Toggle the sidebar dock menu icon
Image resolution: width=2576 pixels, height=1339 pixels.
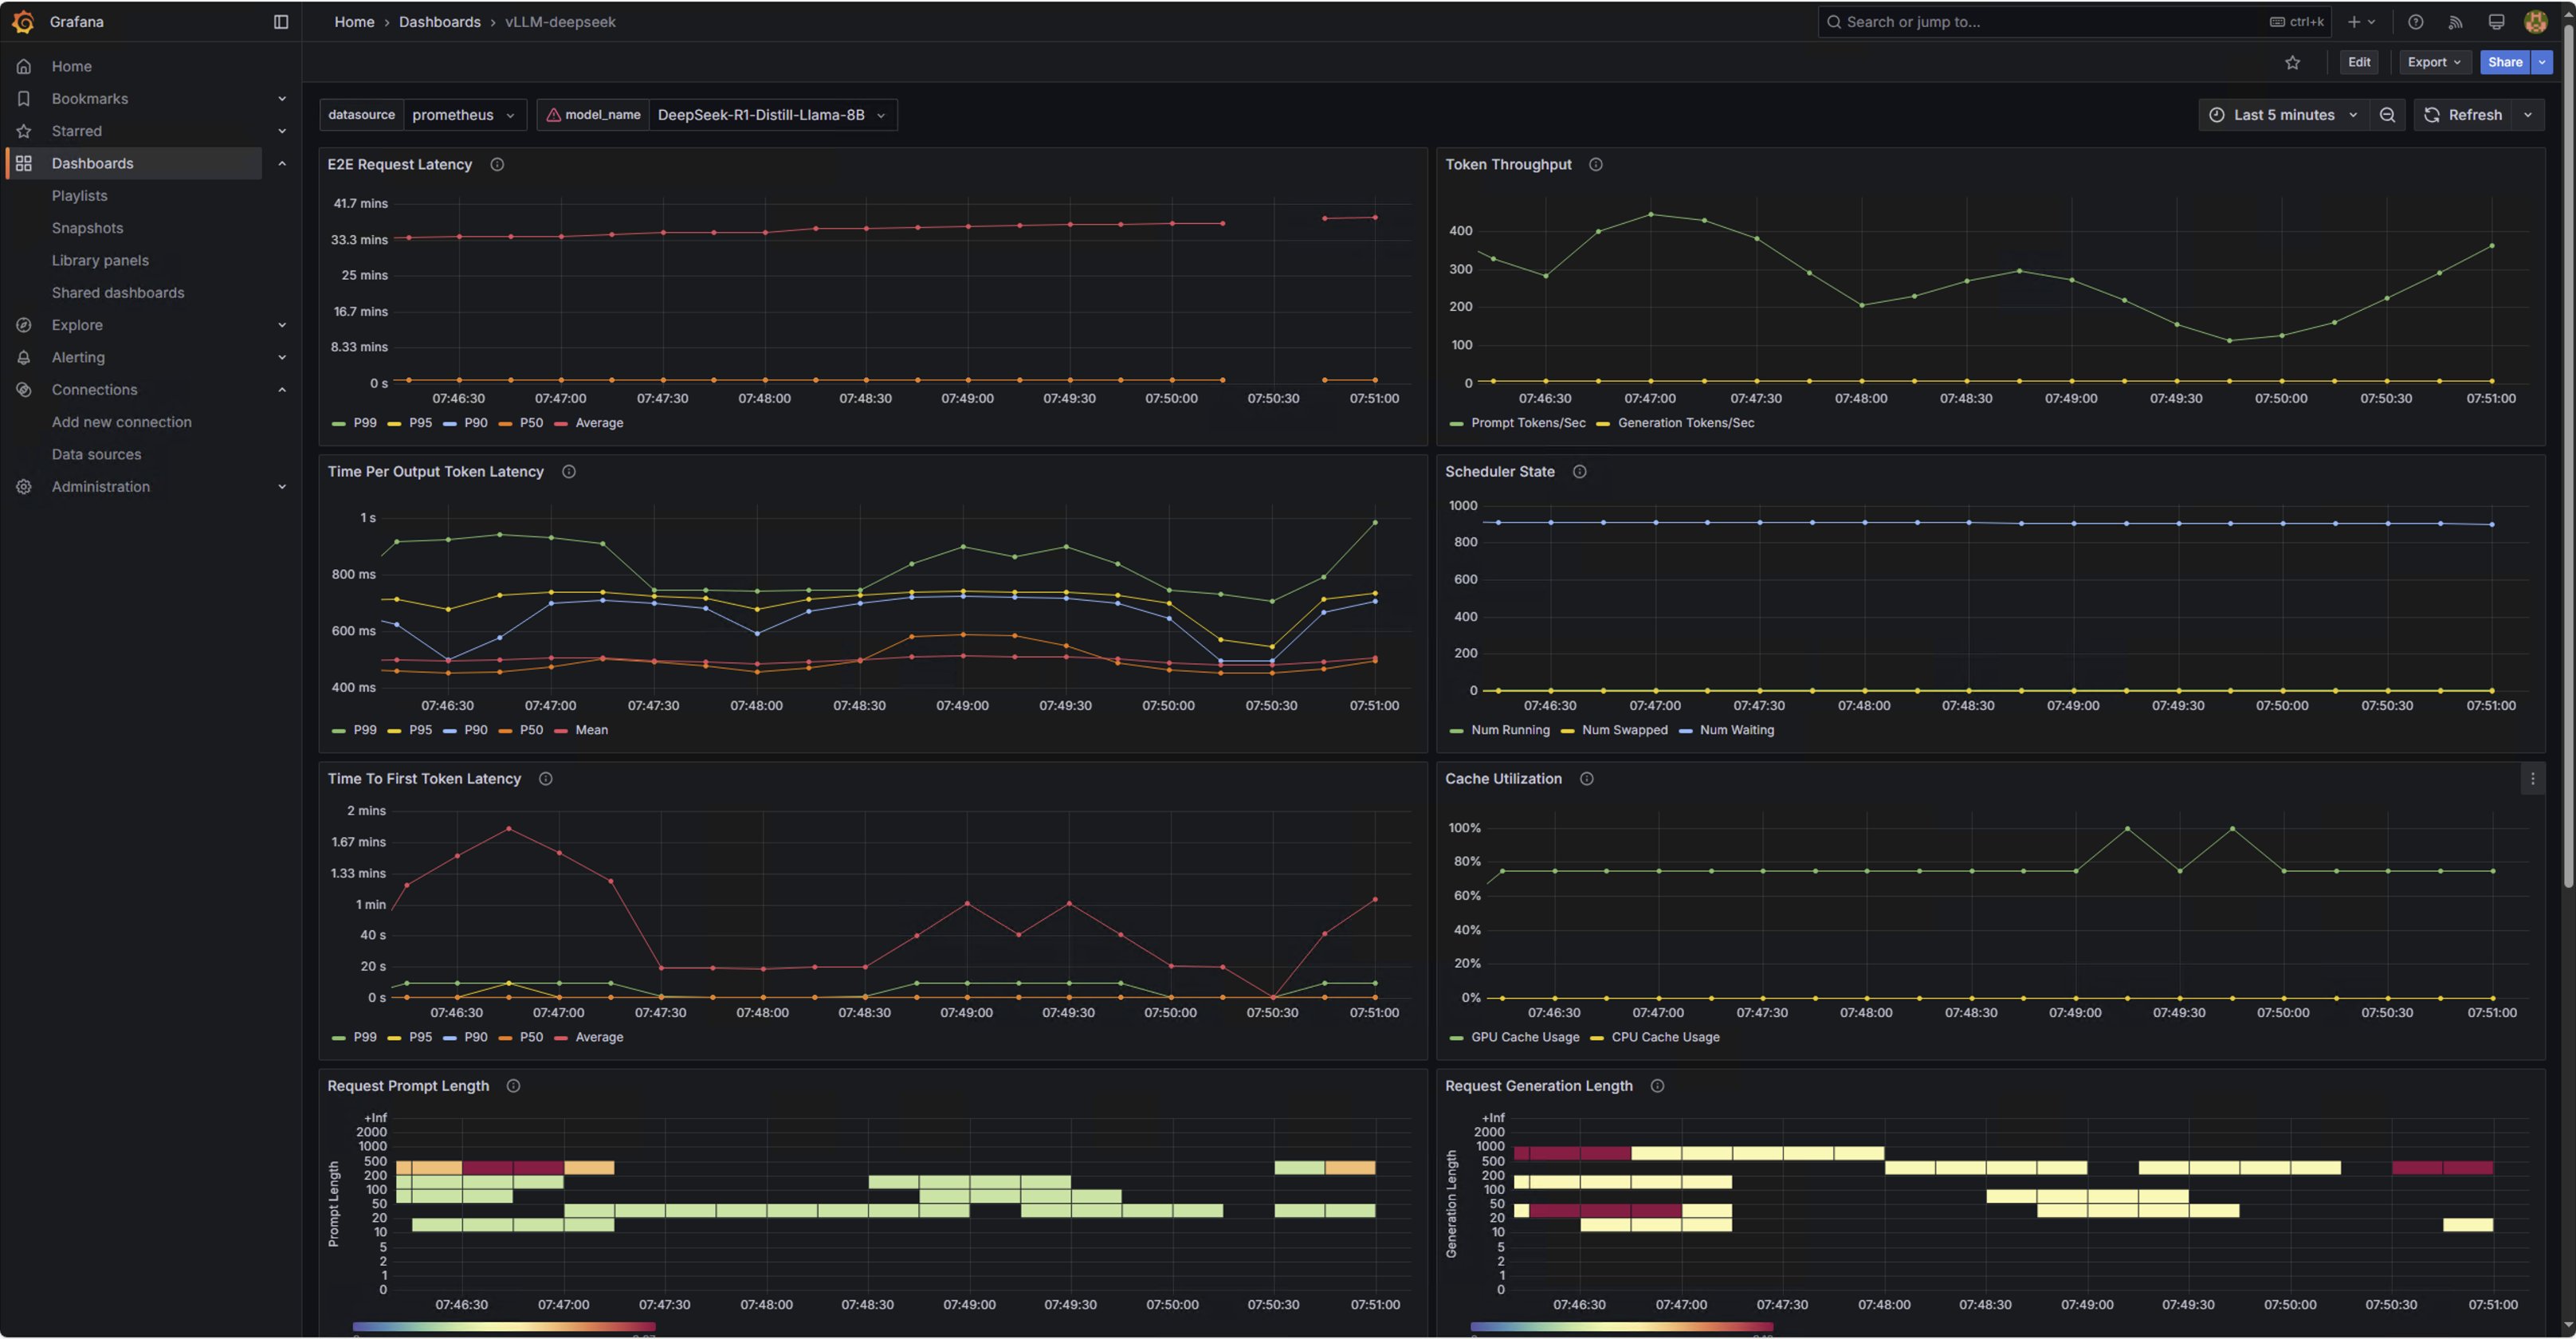click(x=281, y=21)
